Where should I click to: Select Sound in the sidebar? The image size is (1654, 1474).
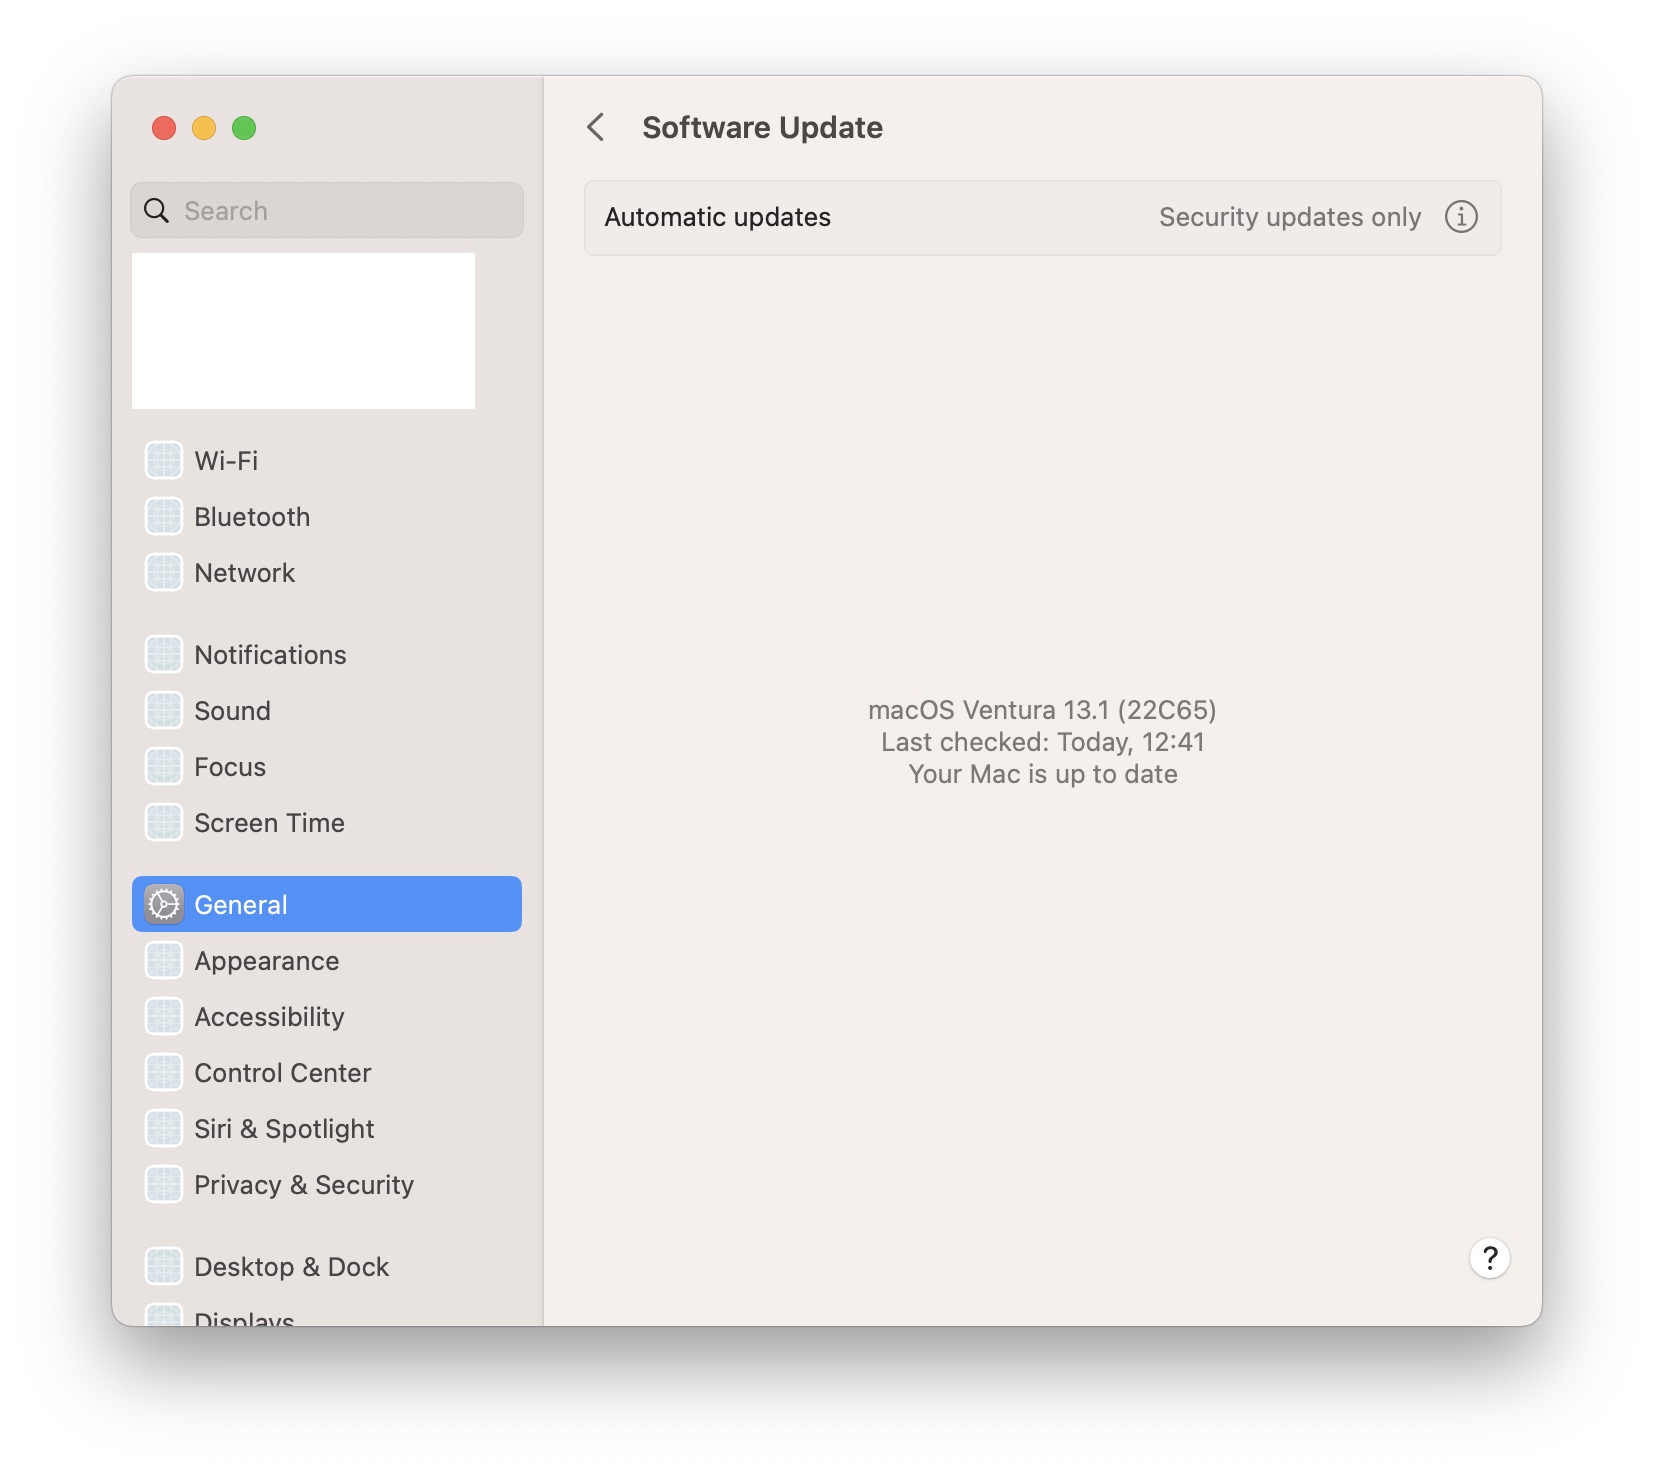click(327, 710)
